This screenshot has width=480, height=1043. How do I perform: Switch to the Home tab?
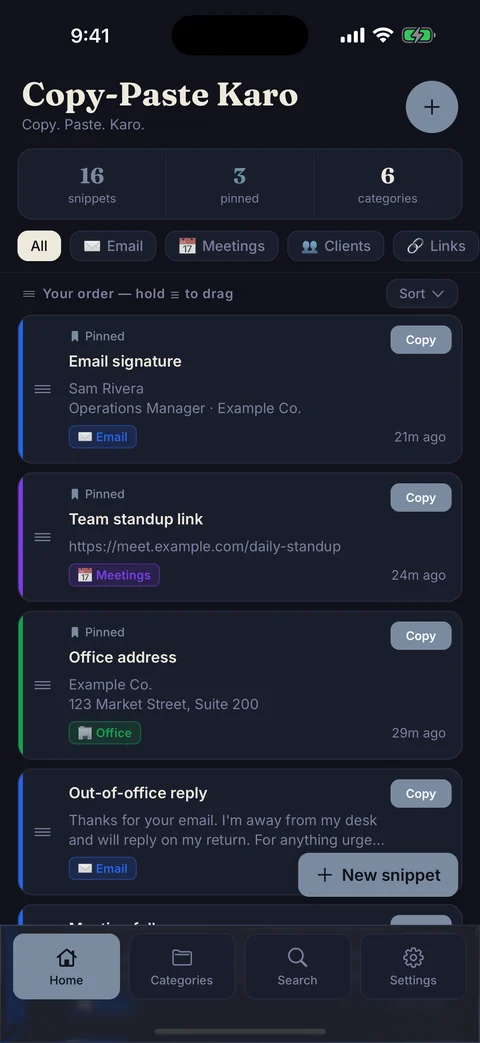point(66,967)
